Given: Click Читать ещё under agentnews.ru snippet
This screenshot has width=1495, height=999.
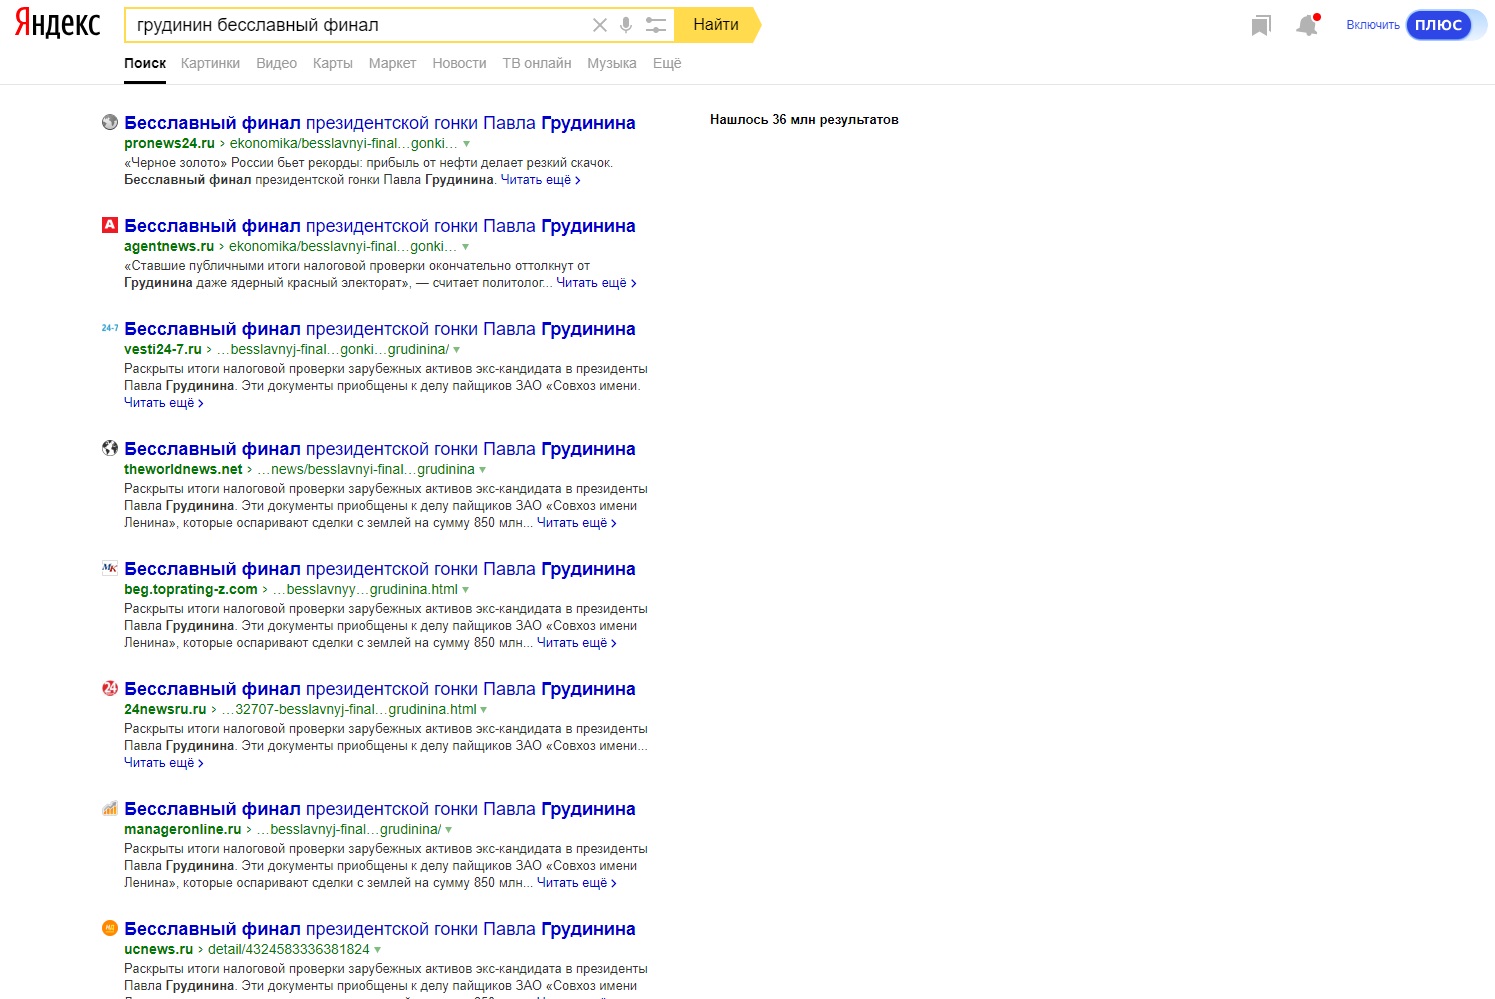Looking at the screenshot, I should (x=596, y=283).
